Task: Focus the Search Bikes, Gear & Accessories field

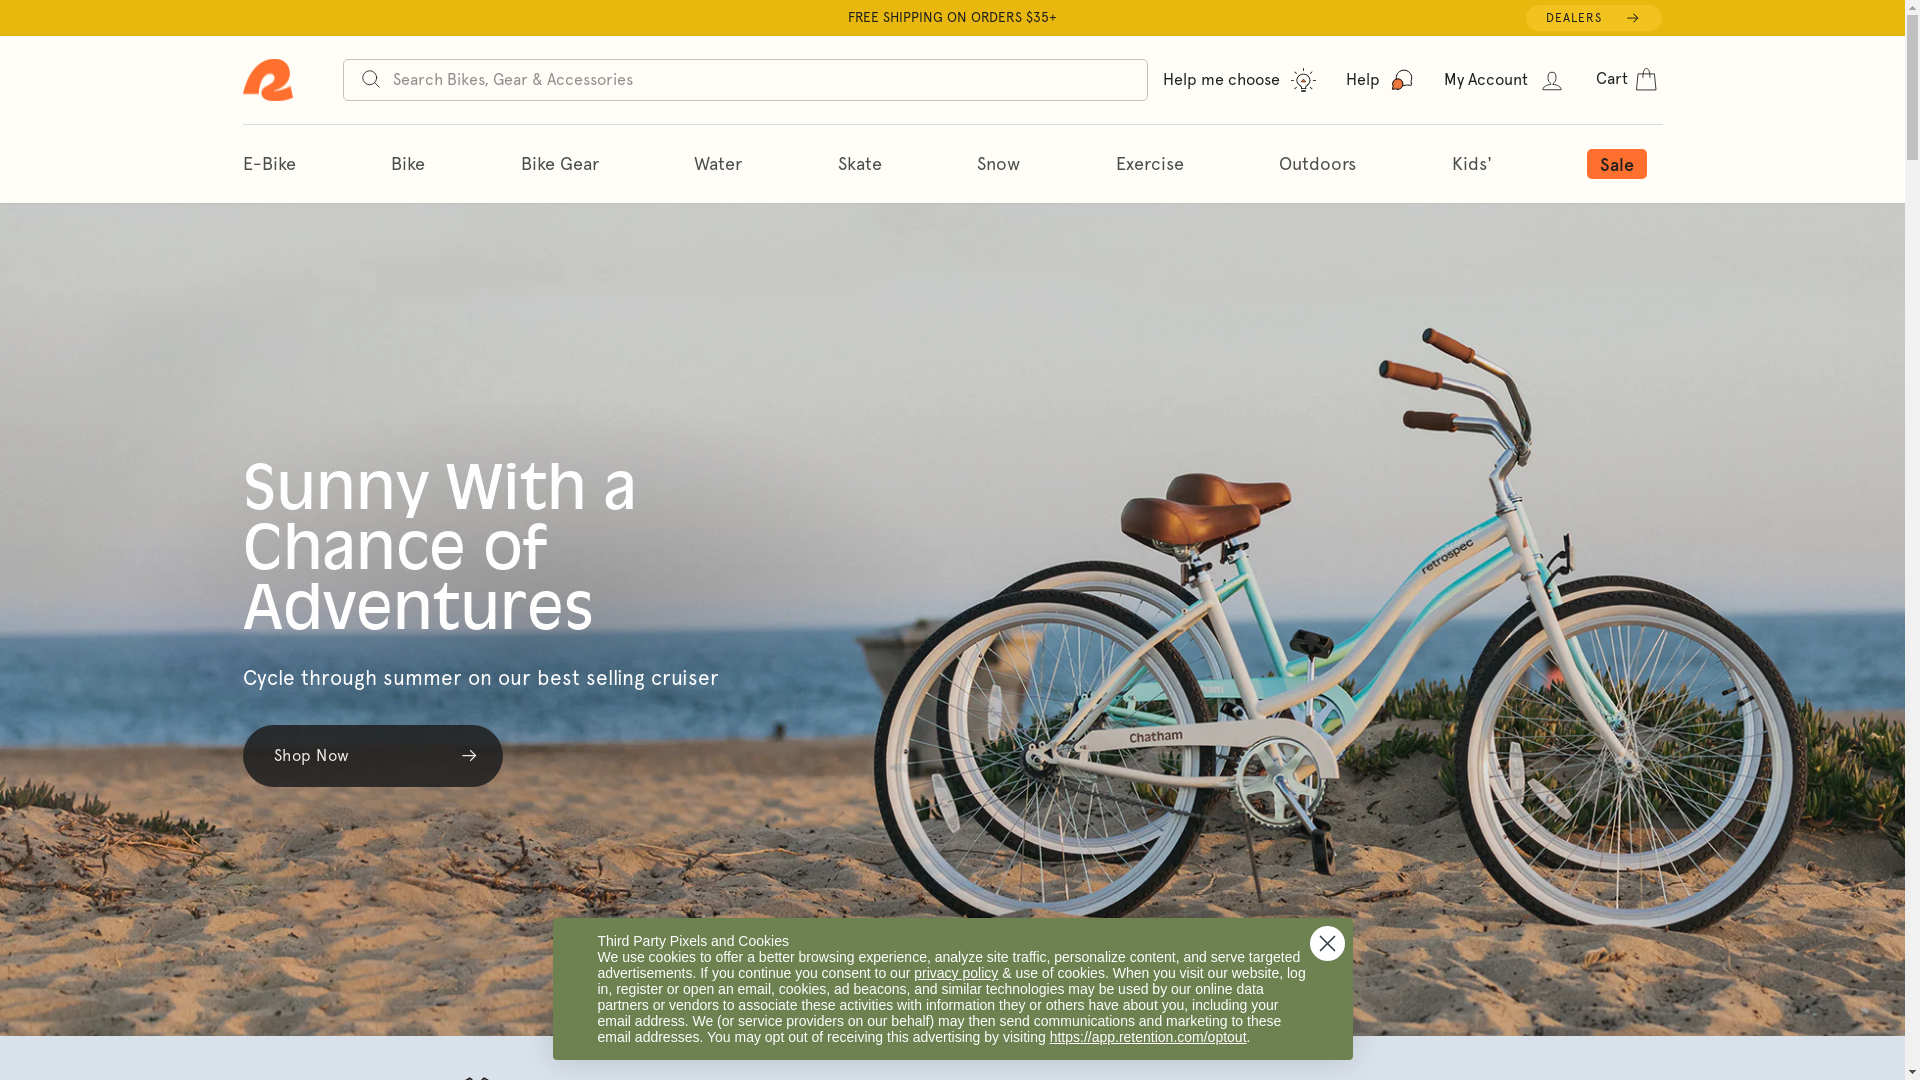Action: 745,80
